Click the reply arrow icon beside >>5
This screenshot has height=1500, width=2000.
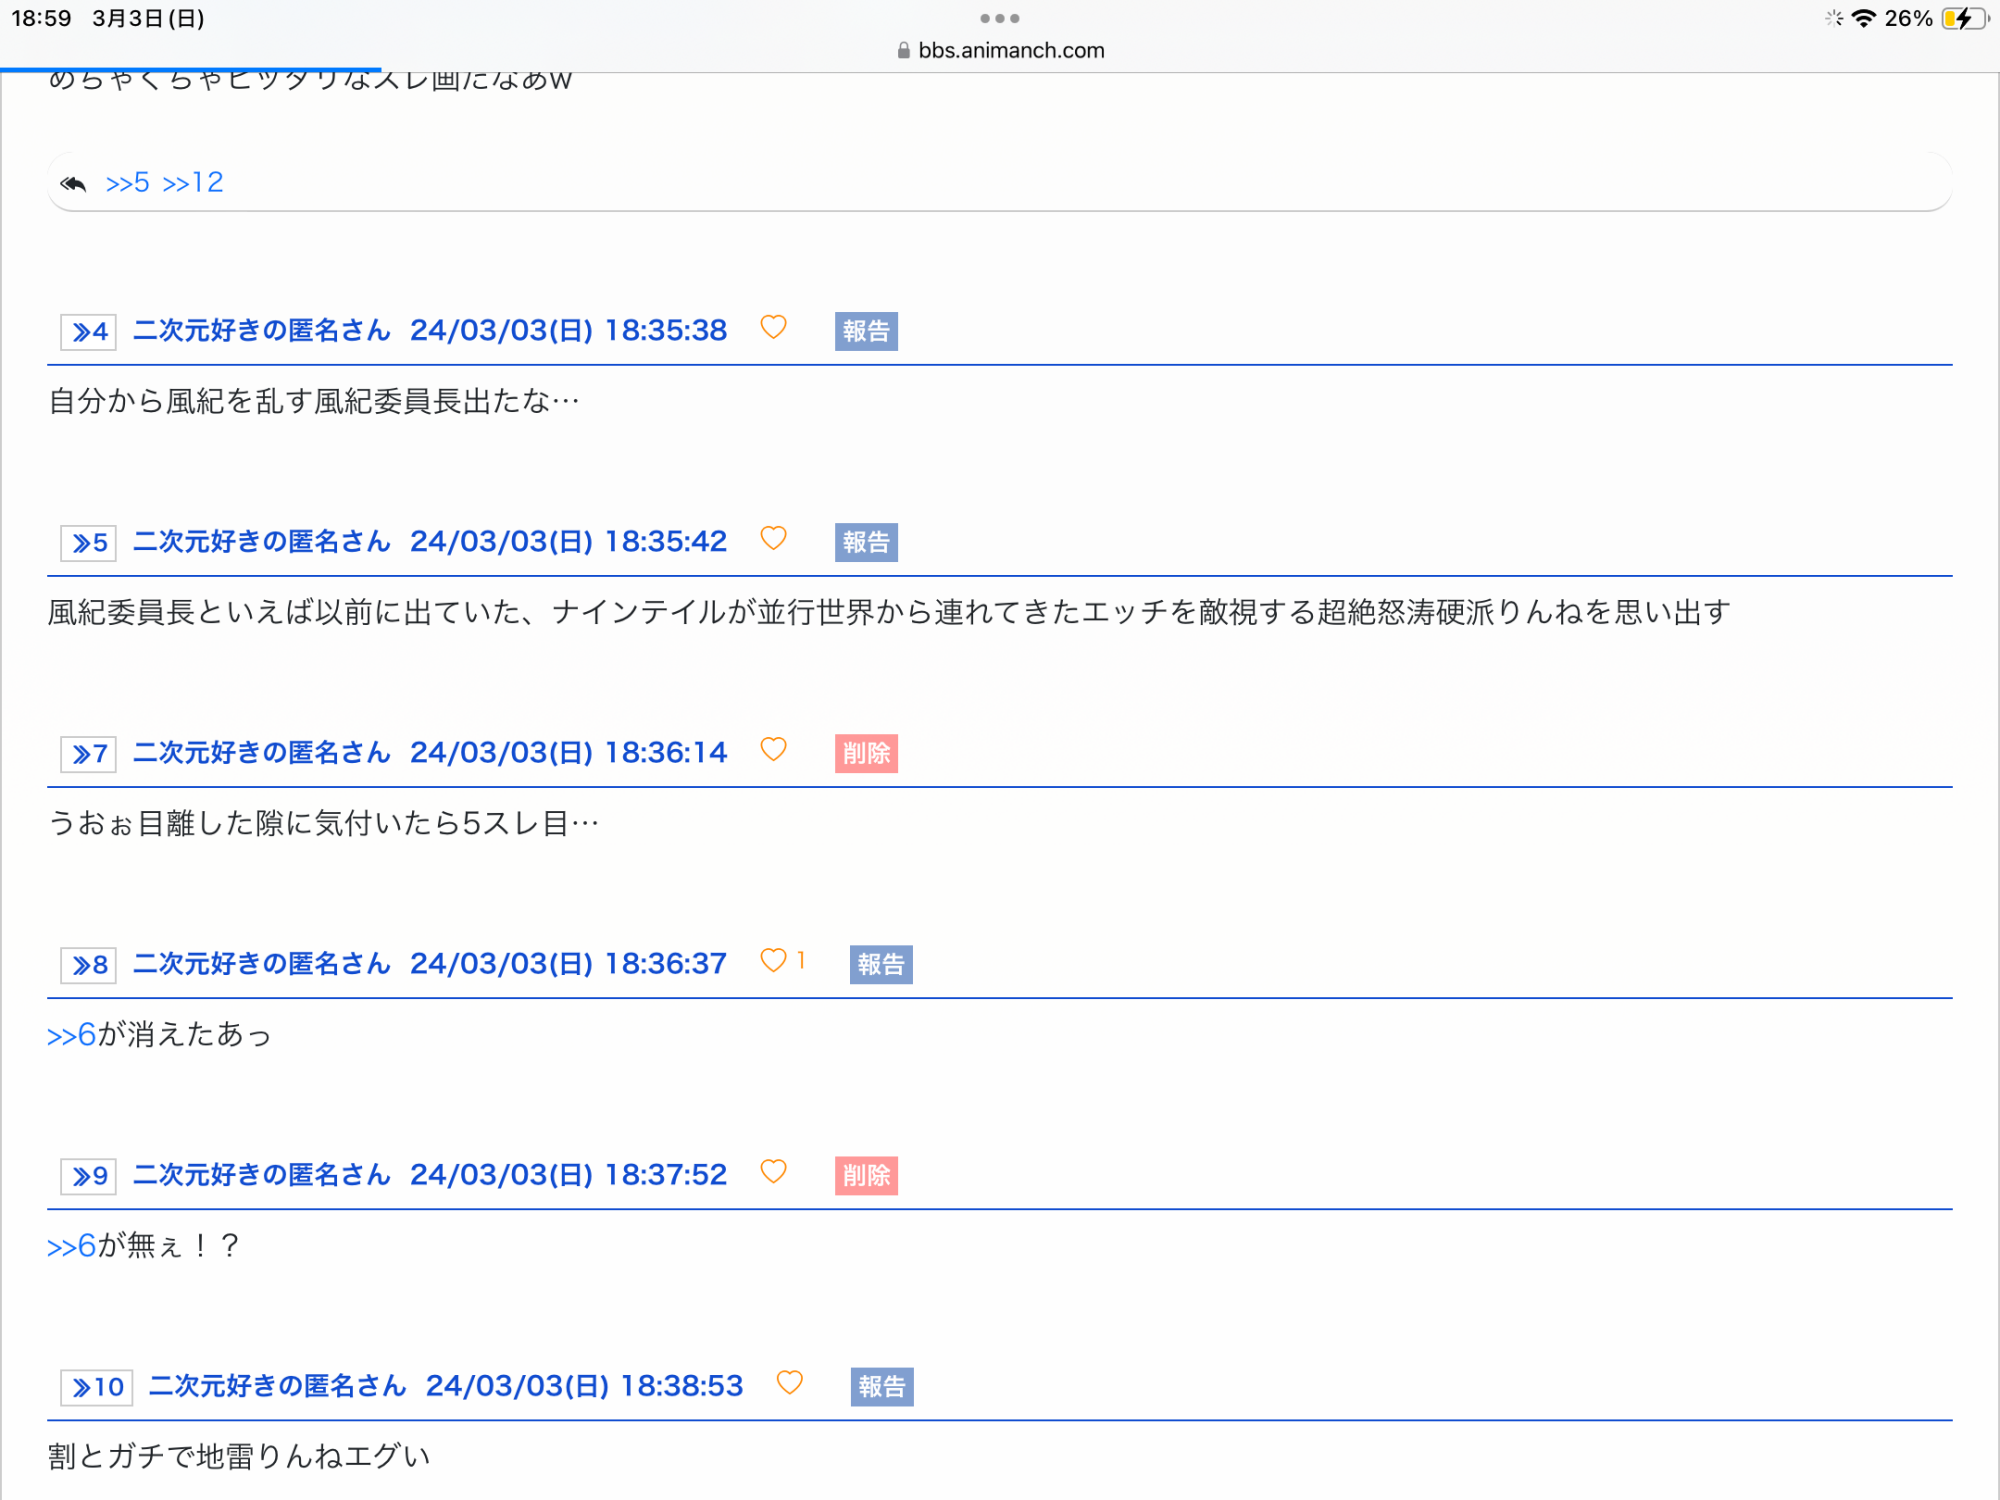point(73,183)
